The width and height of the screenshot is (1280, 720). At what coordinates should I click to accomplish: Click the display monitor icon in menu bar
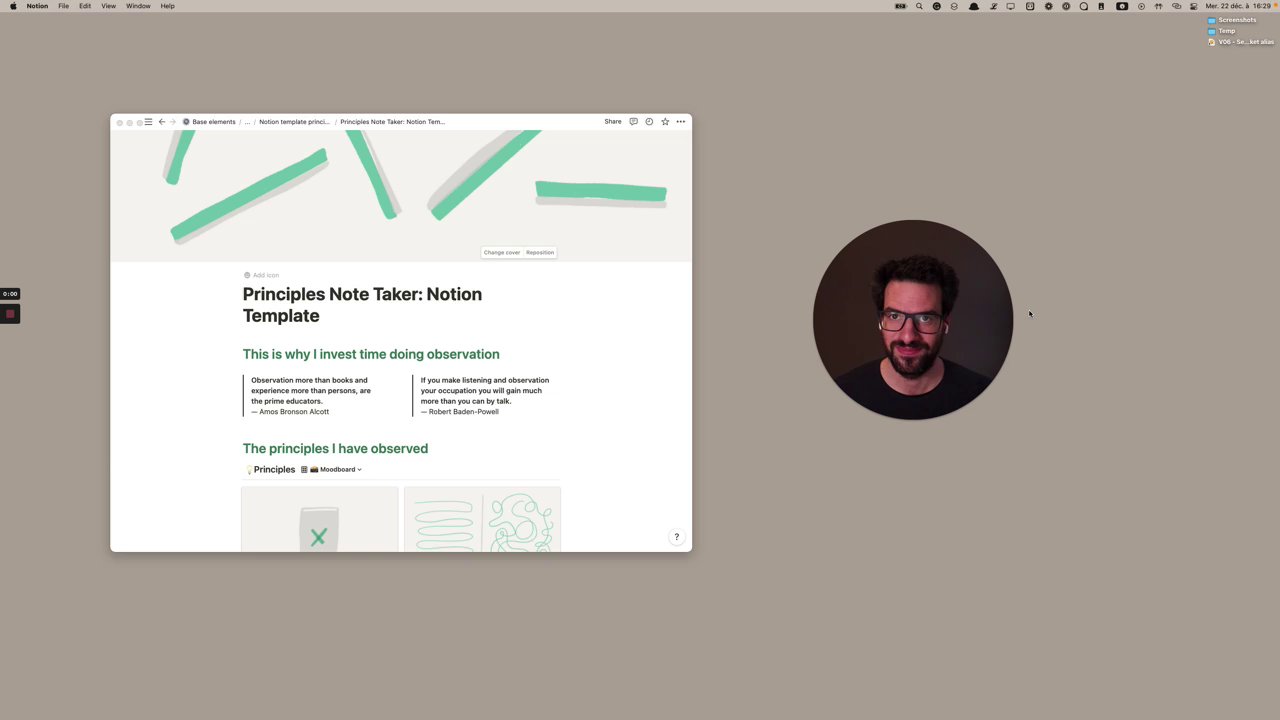click(1011, 6)
